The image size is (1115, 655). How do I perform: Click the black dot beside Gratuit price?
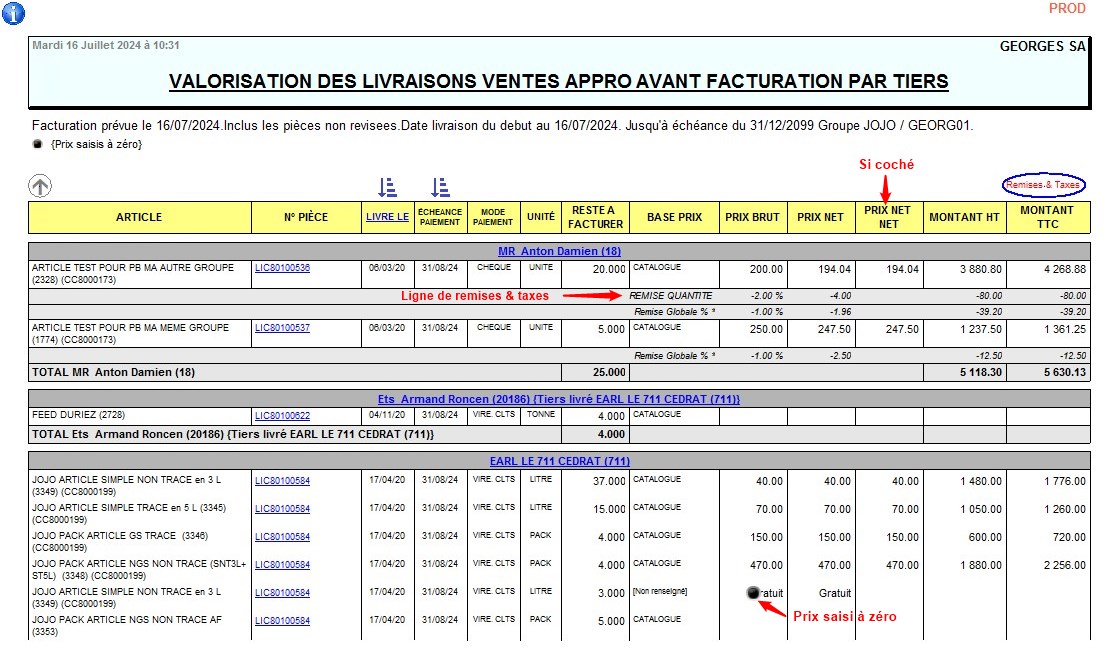tap(753, 593)
